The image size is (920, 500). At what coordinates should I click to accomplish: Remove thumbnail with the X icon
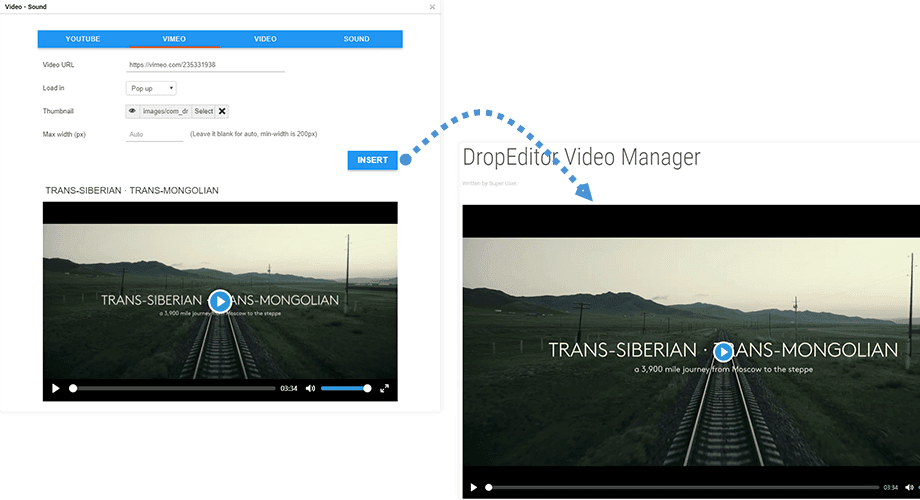click(x=222, y=112)
